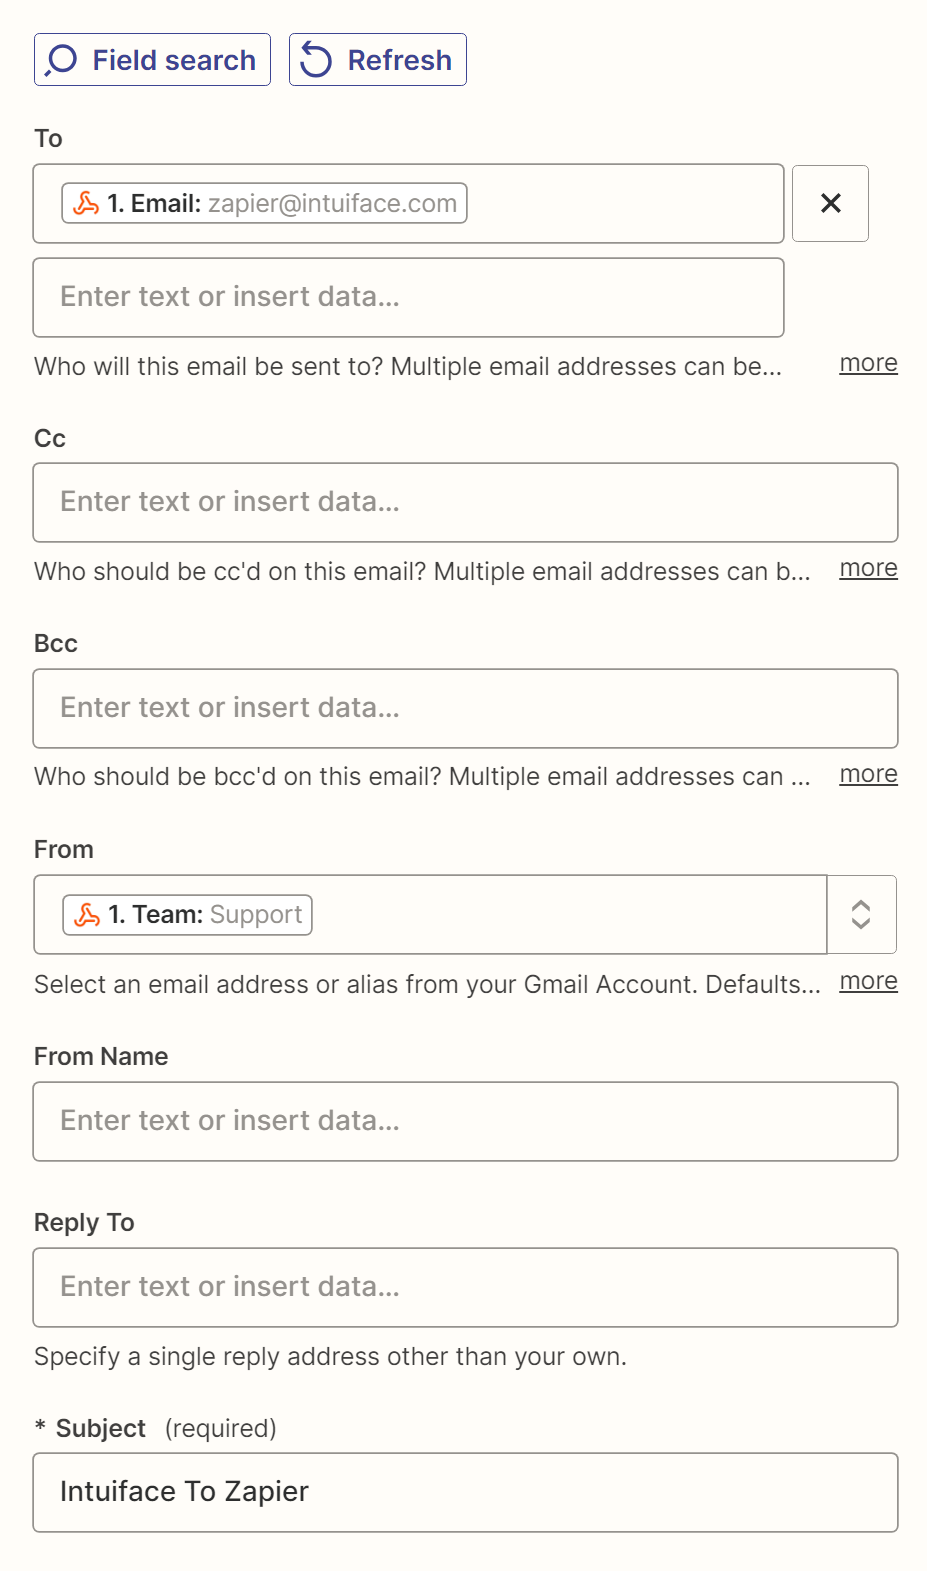This screenshot has width=927, height=1571.
Task: Click webhook icon in Team pill
Action: 88,915
